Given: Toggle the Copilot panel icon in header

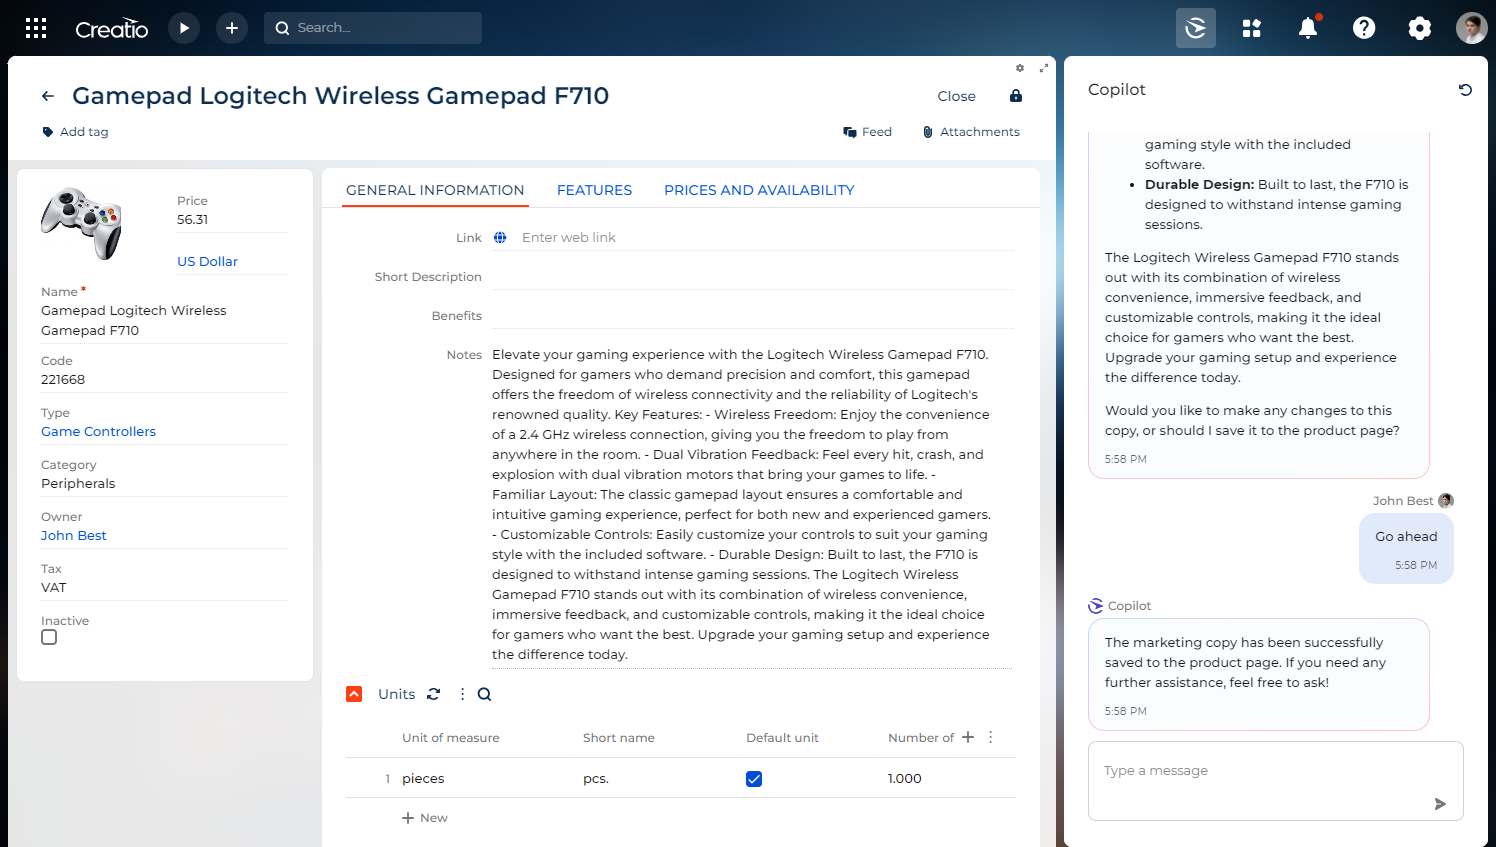Looking at the screenshot, I should [1196, 28].
